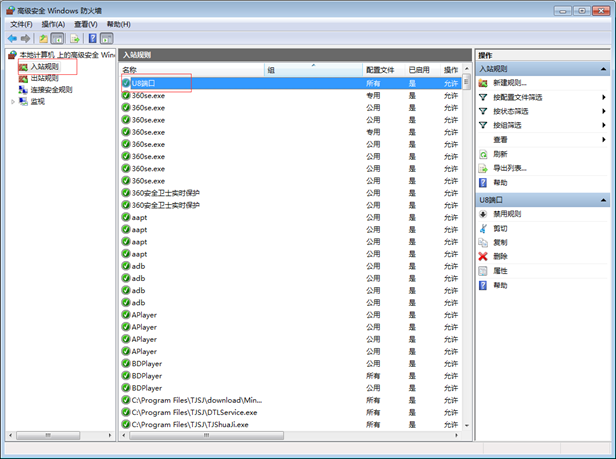The height and width of the screenshot is (459, 616).
Task: Sort by the 名称 column header
Action: (x=130, y=70)
